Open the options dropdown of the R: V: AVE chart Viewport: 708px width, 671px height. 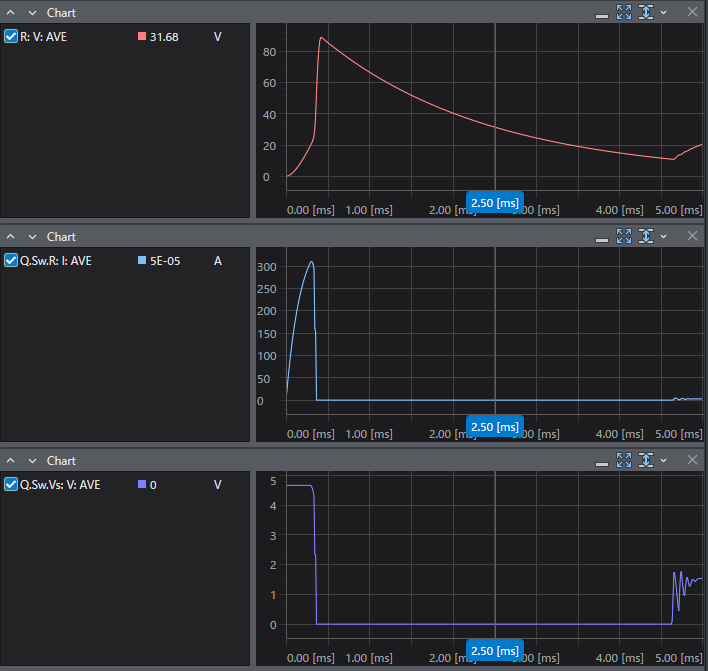[x=663, y=13]
